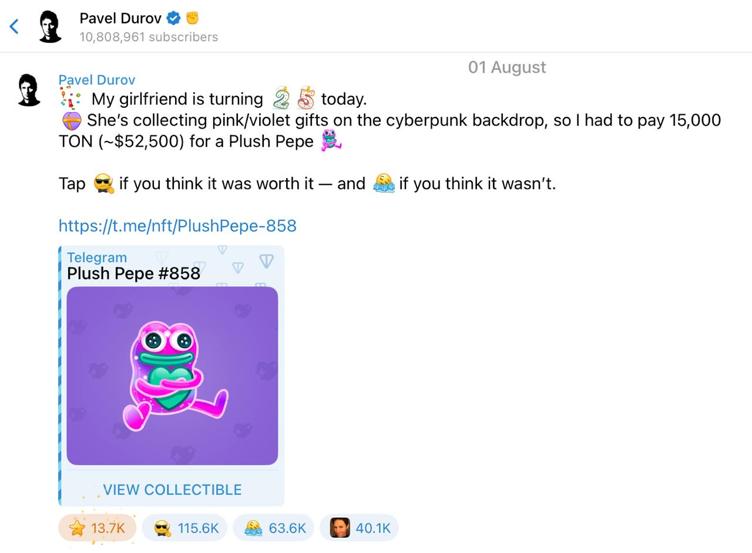Click the number 2 candle emoji
Image resolution: width=752 pixels, height=553 pixels.
click(x=281, y=98)
